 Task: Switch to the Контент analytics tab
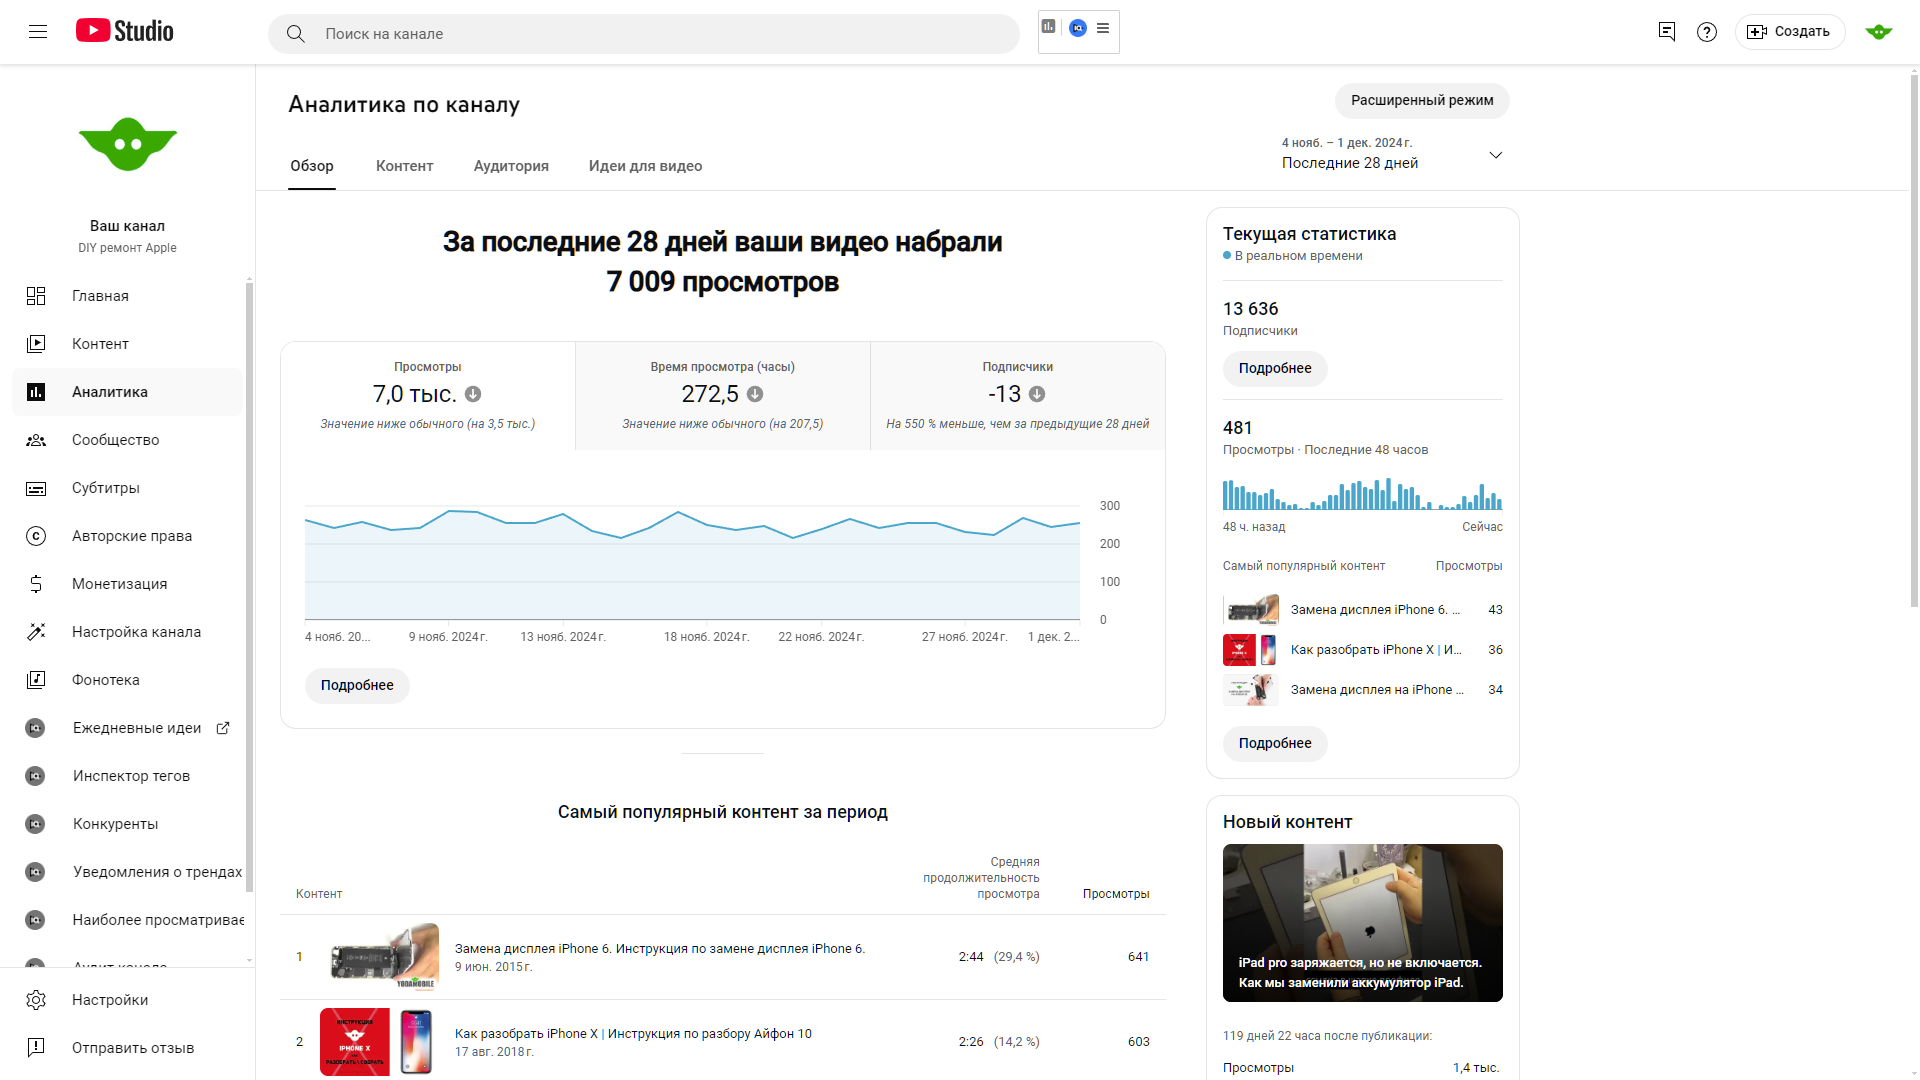404,166
